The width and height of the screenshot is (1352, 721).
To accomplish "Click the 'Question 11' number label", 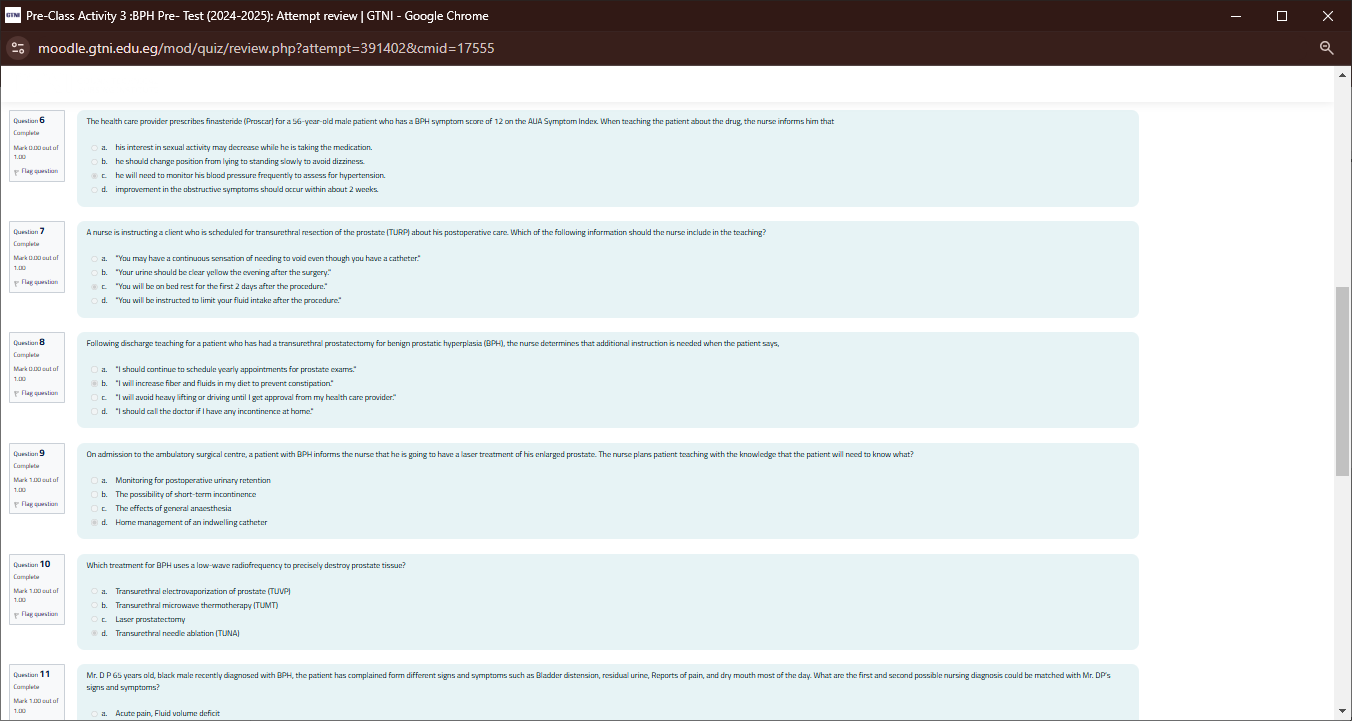I will coord(31,674).
